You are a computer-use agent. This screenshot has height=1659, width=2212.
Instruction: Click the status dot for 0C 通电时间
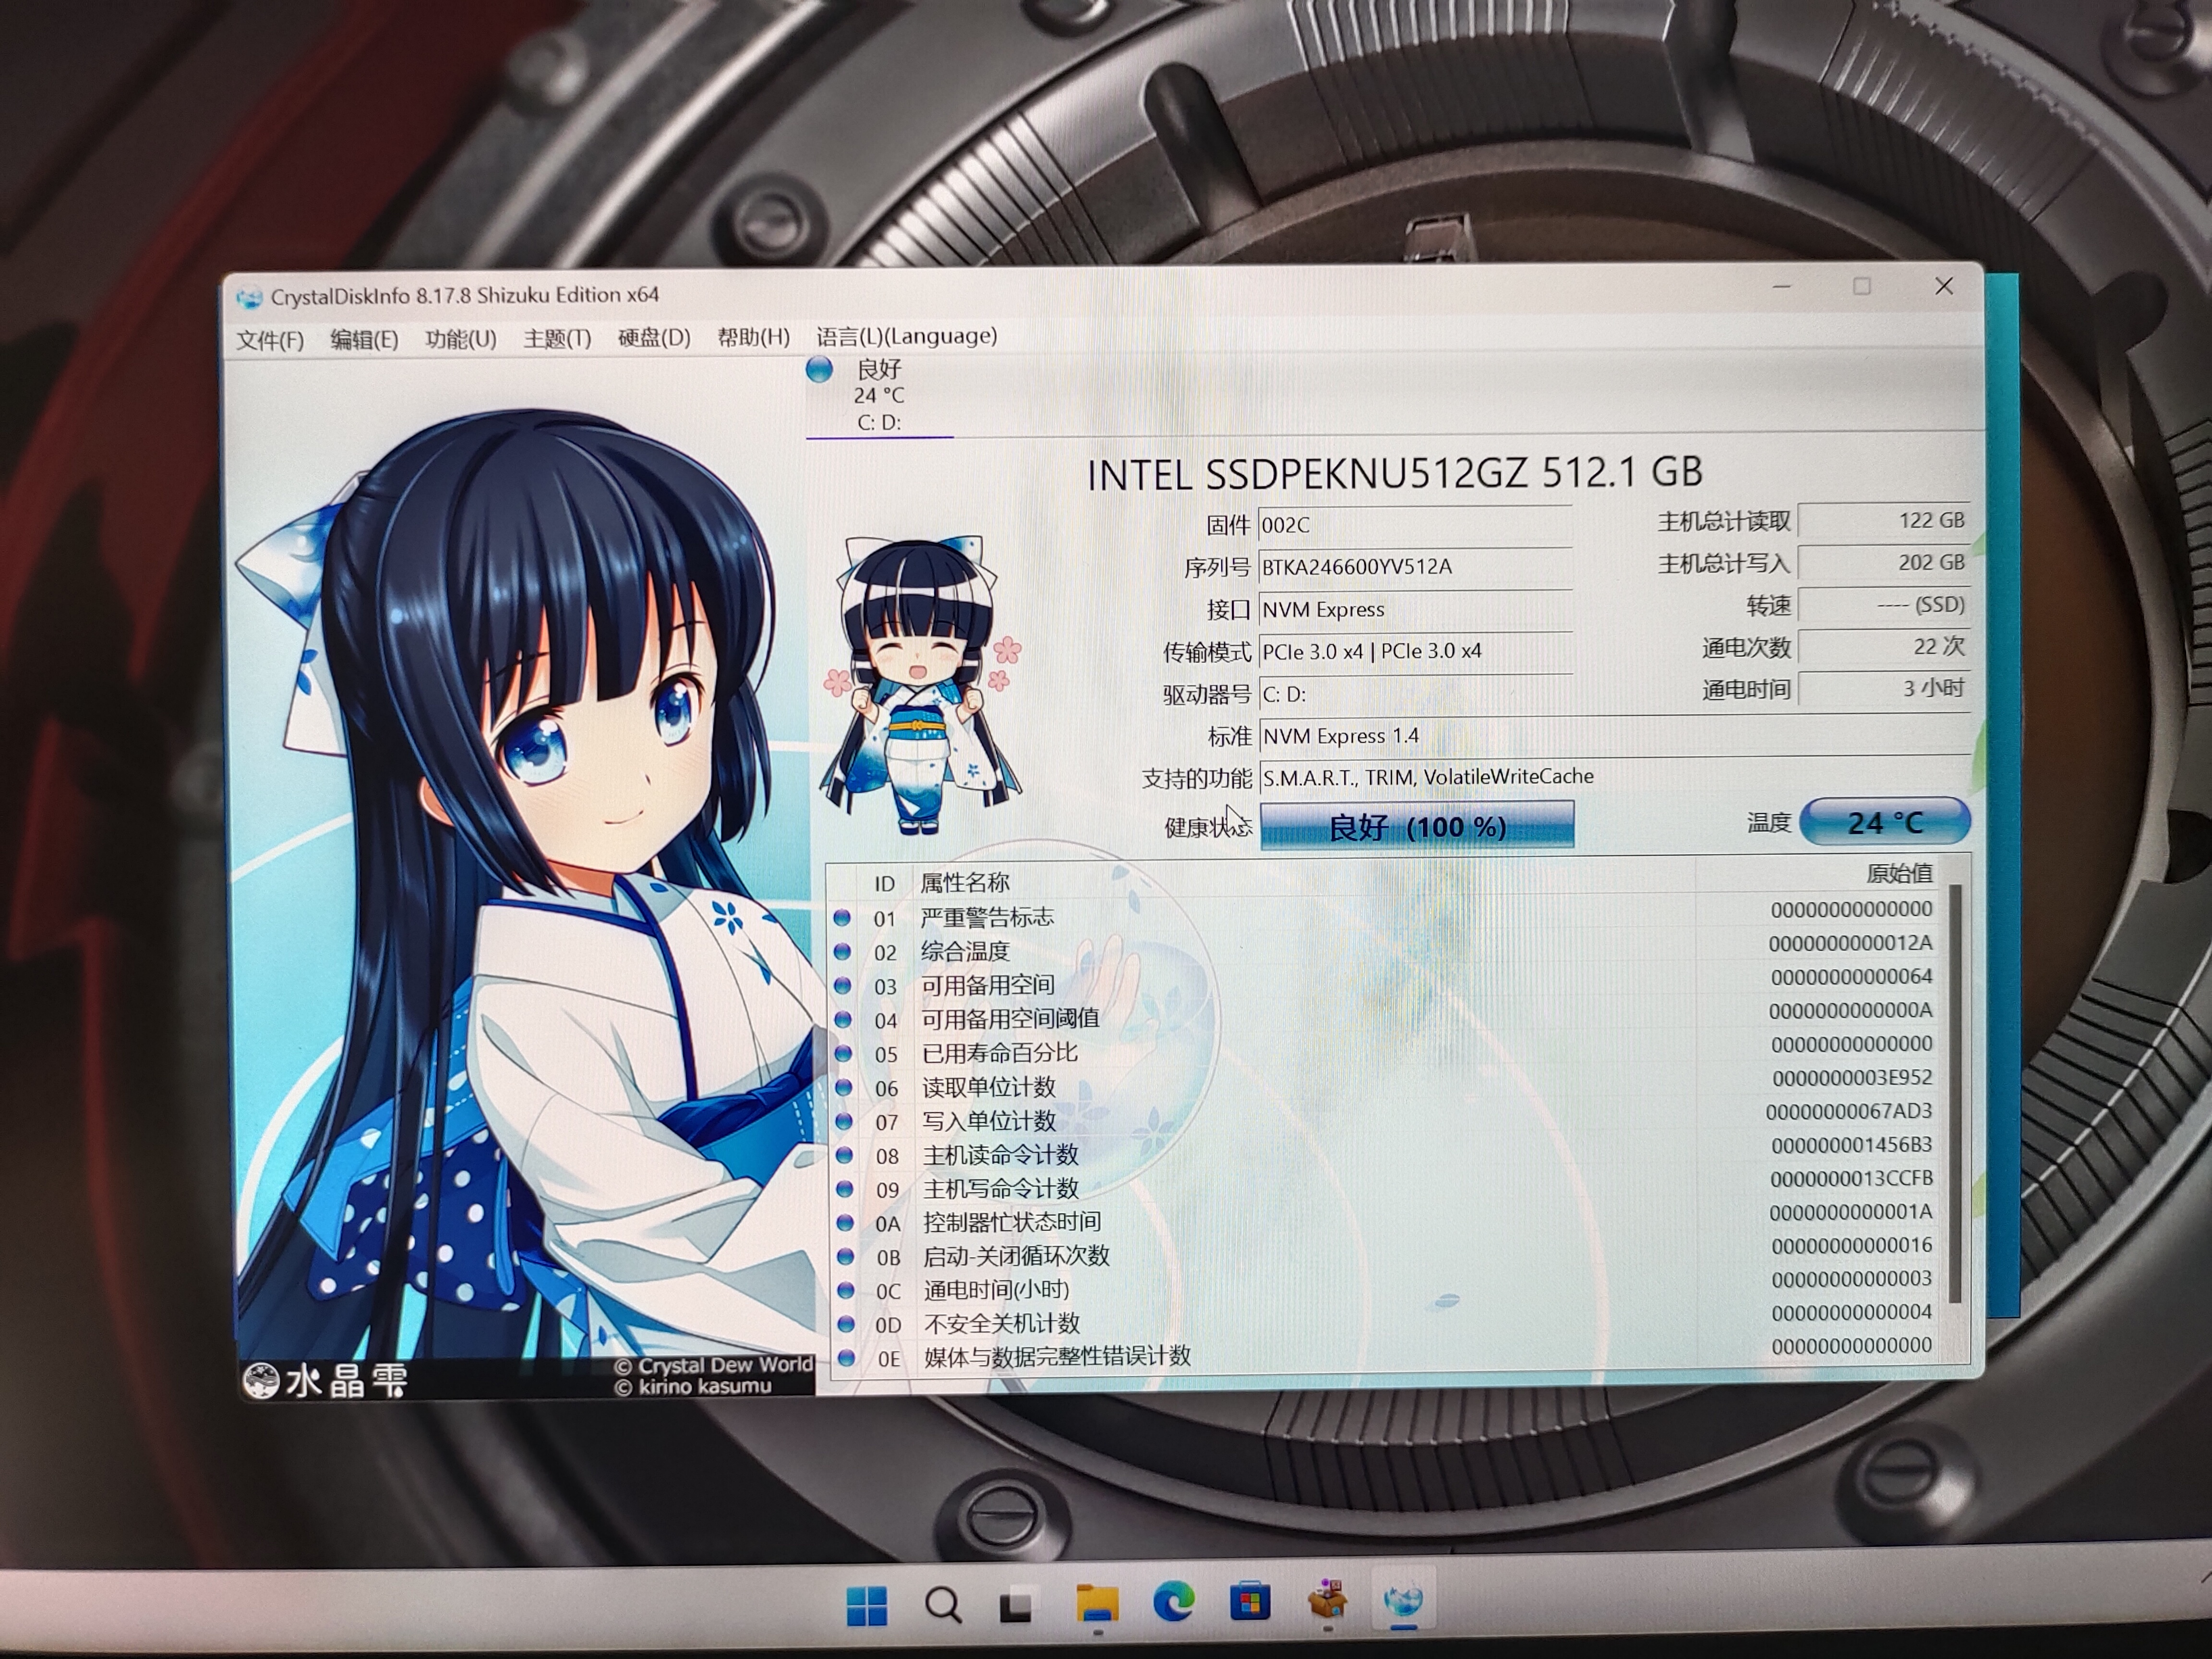(845, 1289)
